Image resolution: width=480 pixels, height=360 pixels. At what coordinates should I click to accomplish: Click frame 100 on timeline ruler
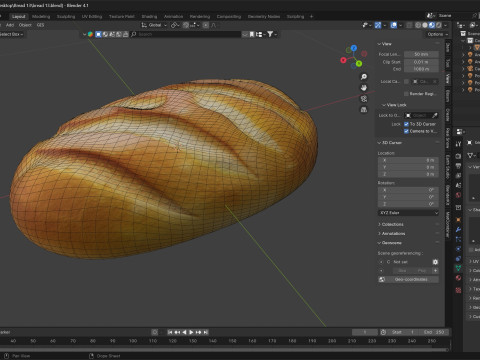[x=133, y=341]
